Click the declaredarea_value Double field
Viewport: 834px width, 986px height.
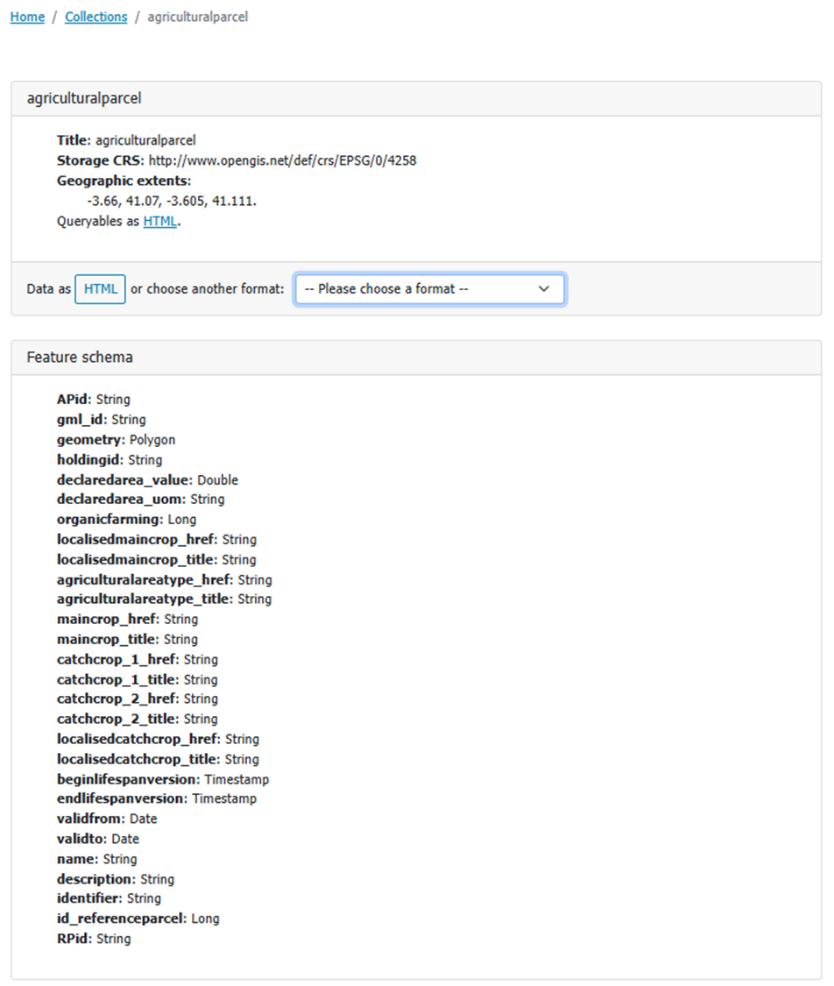pos(147,480)
